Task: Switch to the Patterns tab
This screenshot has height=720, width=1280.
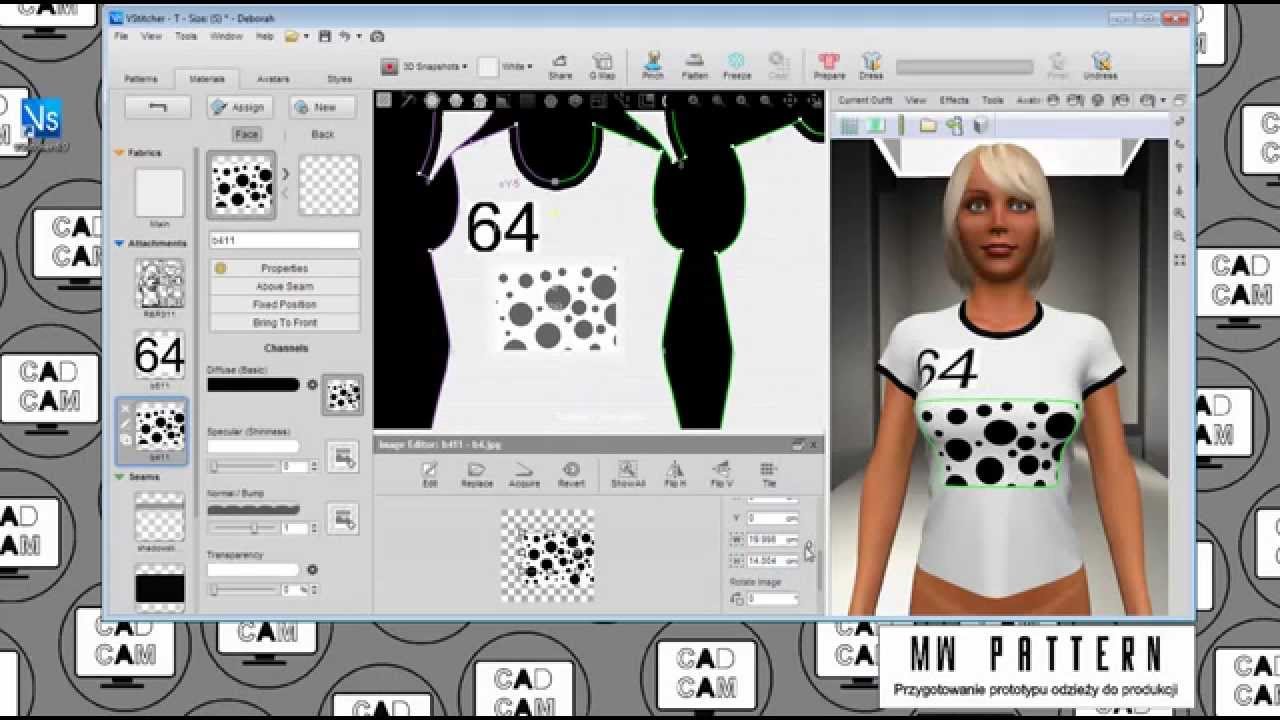Action: [141, 79]
